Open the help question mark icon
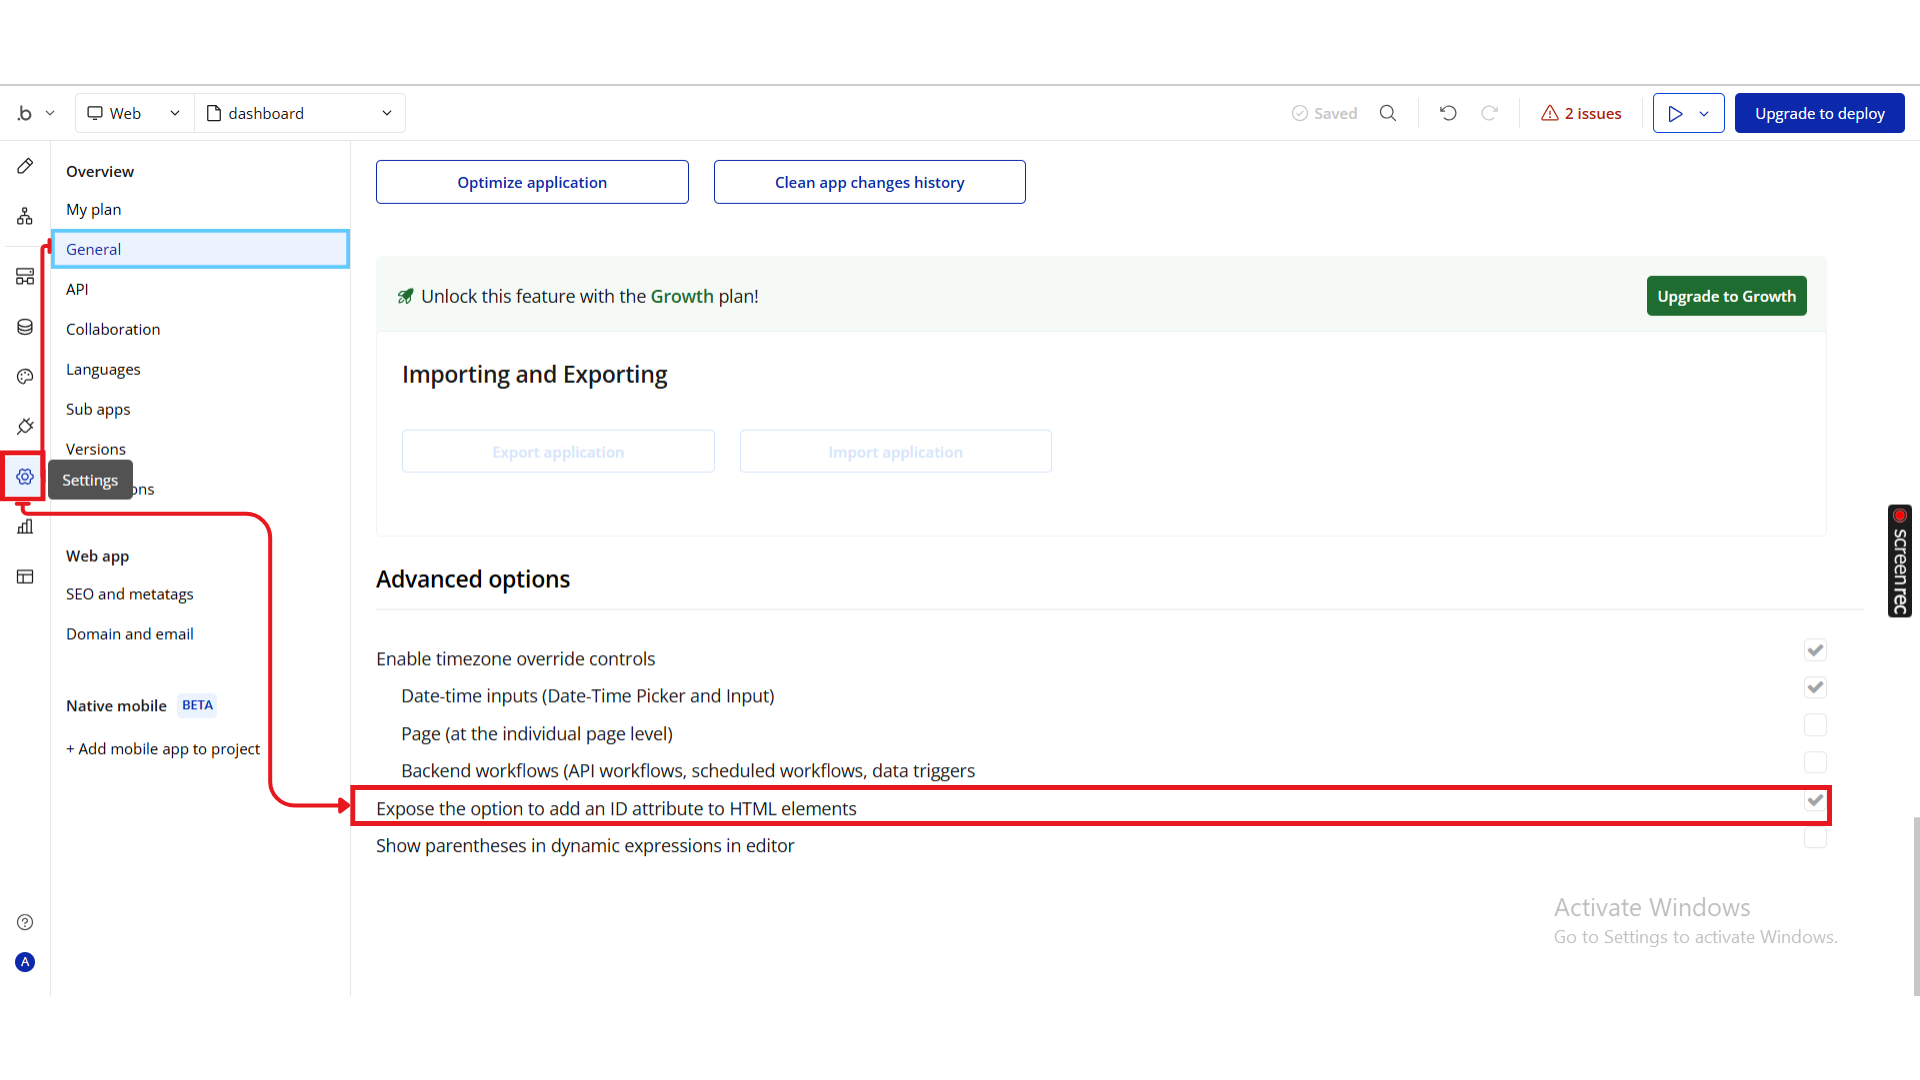Viewport: 1920px width, 1080px height. [25, 922]
